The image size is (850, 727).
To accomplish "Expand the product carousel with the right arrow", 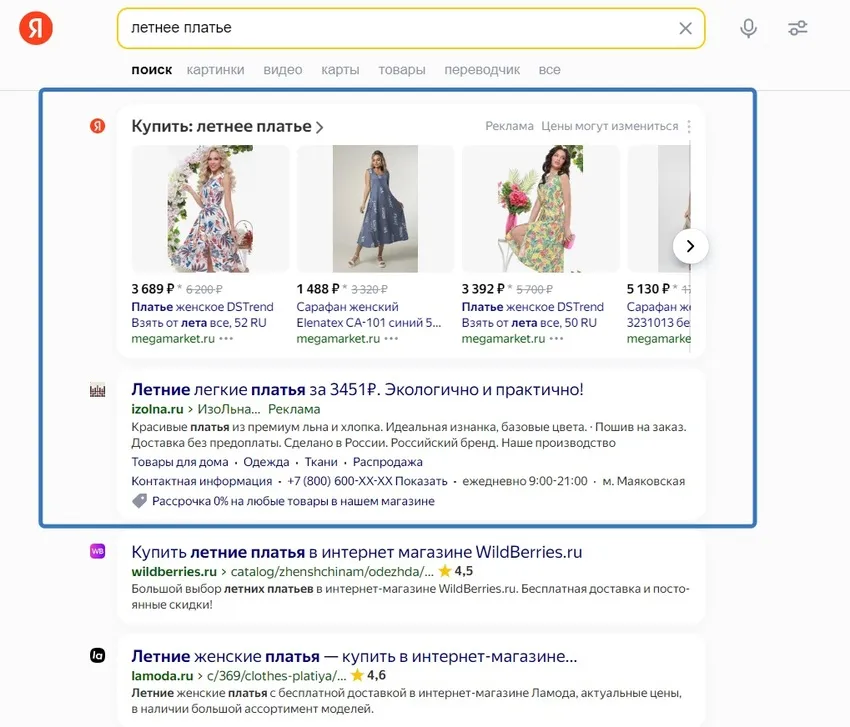I will pyautogui.click(x=690, y=245).
